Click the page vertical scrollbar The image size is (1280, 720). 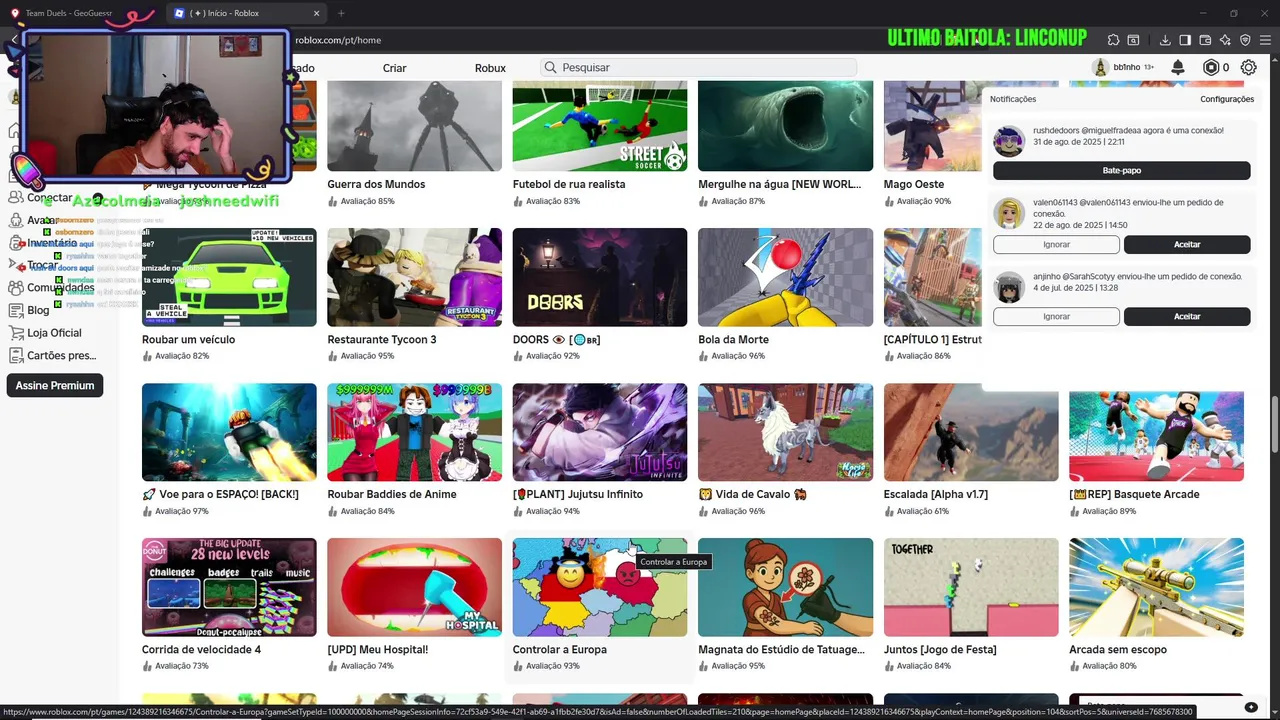(x=1274, y=425)
